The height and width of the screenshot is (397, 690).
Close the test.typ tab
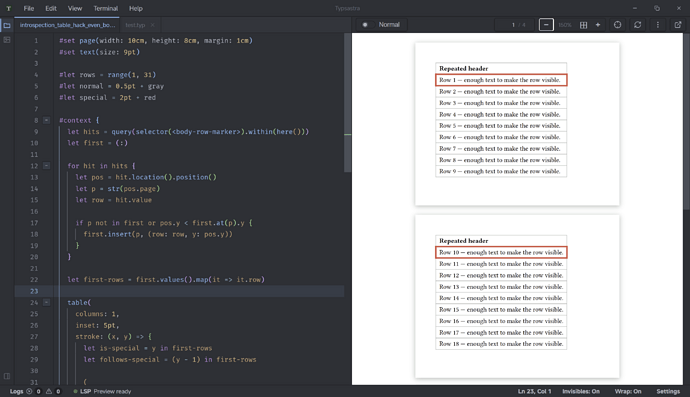(152, 25)
